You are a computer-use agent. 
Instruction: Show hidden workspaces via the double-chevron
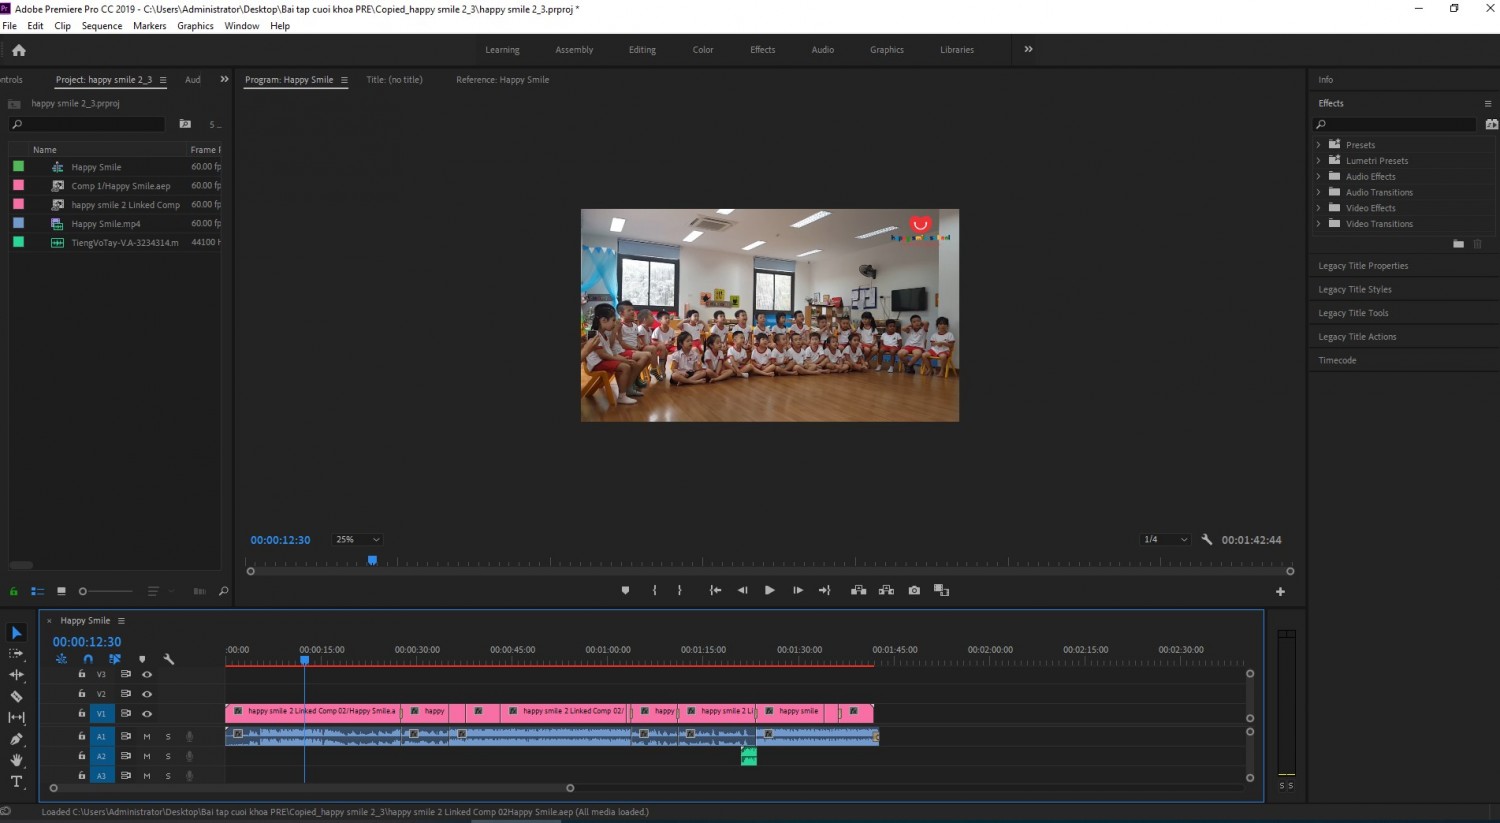pos(1028,49)
